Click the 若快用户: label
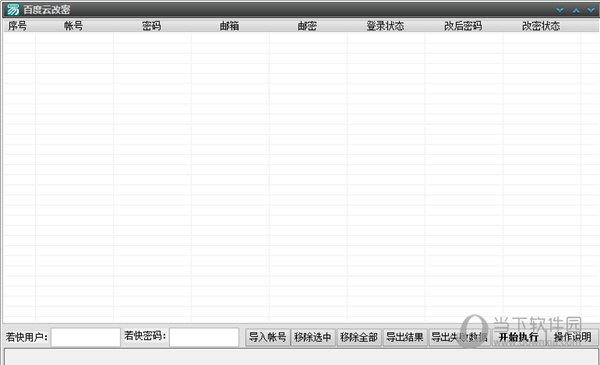Viewport: 600px width, 365px height. click(27, 337)
